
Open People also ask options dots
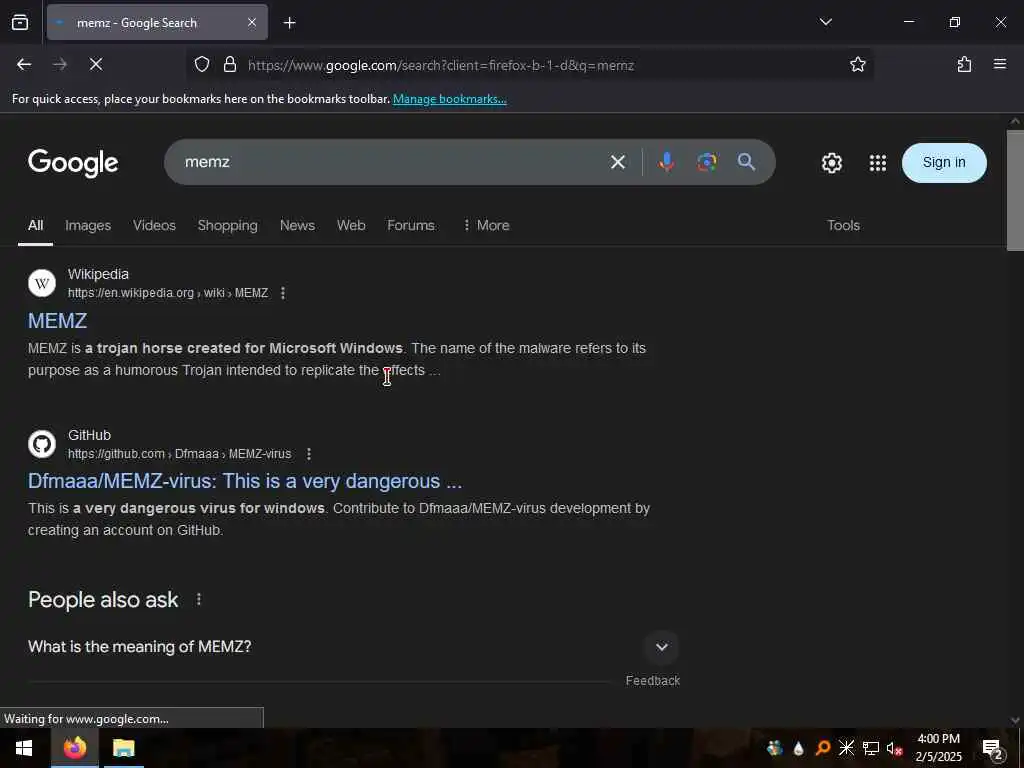(199, 600)
